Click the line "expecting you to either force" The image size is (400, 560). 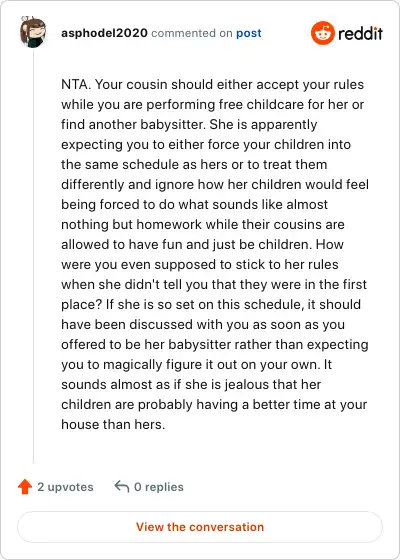tap(206, 145)
